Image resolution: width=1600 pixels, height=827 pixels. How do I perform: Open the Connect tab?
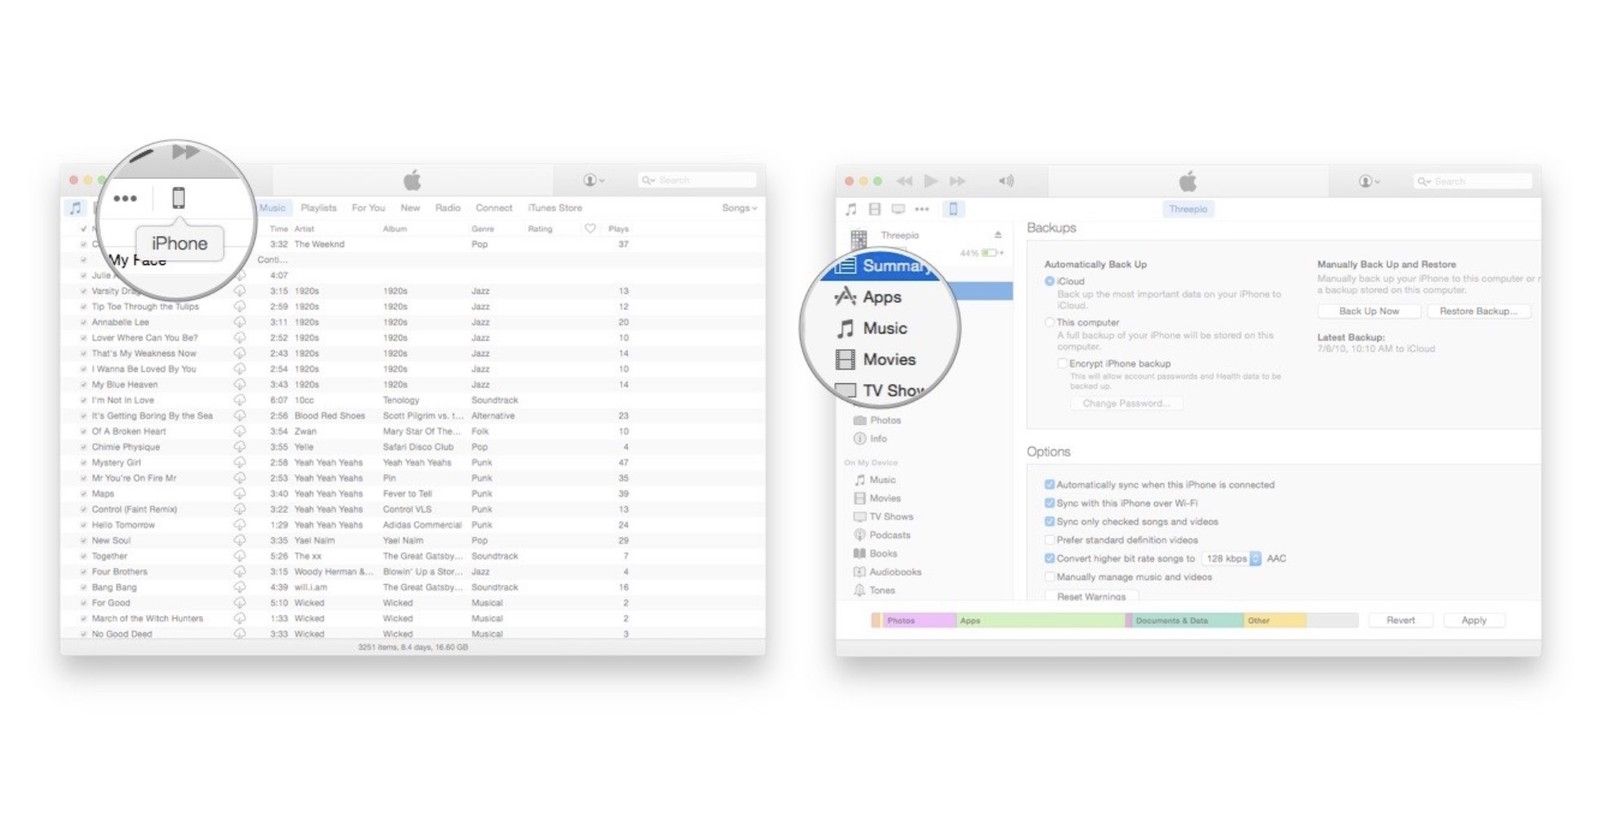coord(494,208)
